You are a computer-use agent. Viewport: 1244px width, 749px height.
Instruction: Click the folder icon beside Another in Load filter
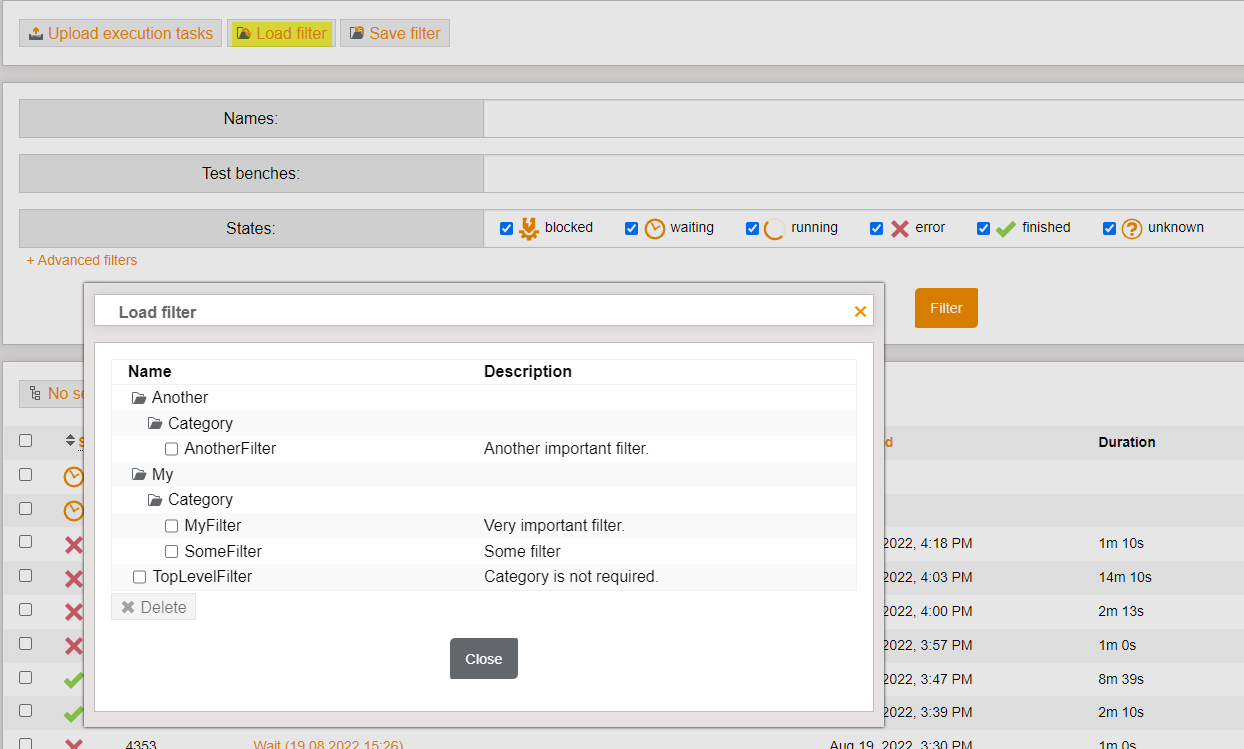tap(138, 397)
